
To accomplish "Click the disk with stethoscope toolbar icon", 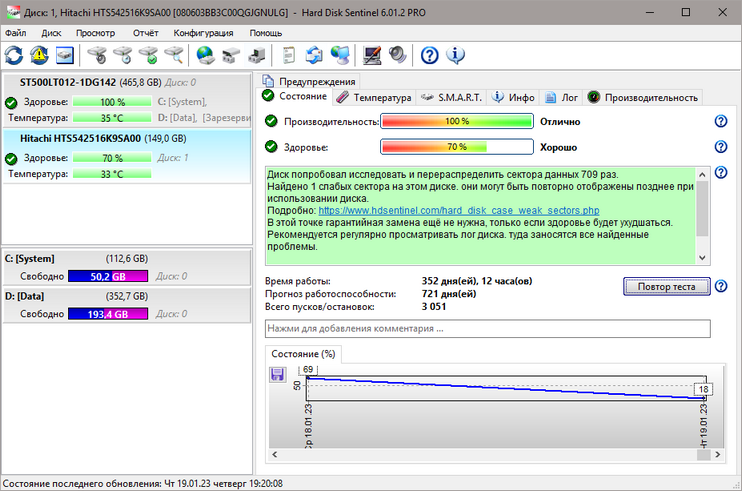I will pos(97,55).
